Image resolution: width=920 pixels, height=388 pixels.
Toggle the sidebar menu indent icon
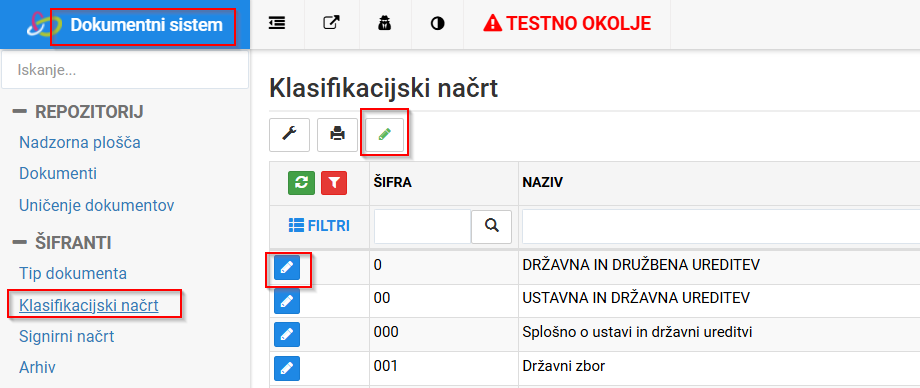point(277,23)
